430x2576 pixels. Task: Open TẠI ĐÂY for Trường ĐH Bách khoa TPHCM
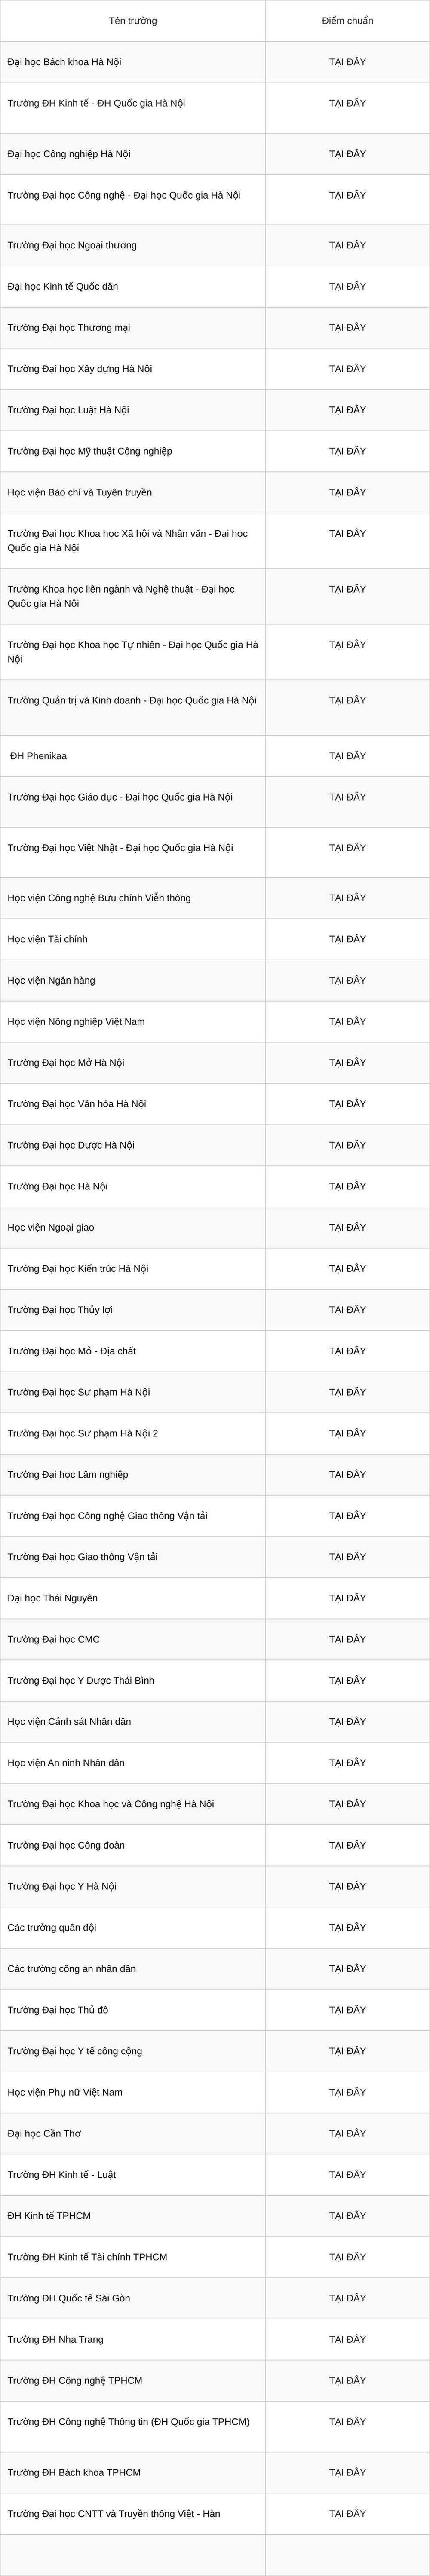pyautogui.click(x=347, y=2472)
